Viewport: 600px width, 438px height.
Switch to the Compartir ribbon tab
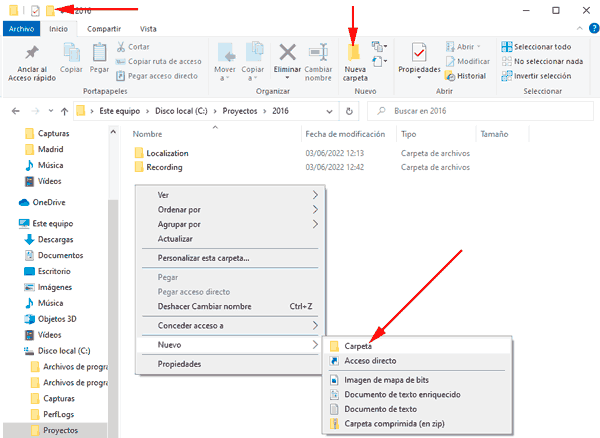pos(104,29)
